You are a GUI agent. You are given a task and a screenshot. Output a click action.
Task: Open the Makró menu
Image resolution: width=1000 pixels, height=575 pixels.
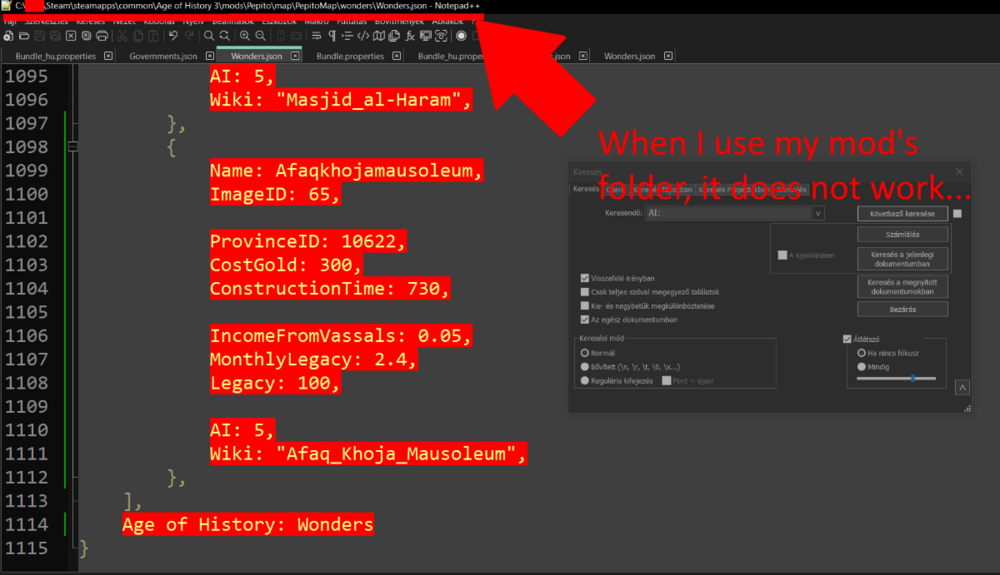[x=316, y=22]
